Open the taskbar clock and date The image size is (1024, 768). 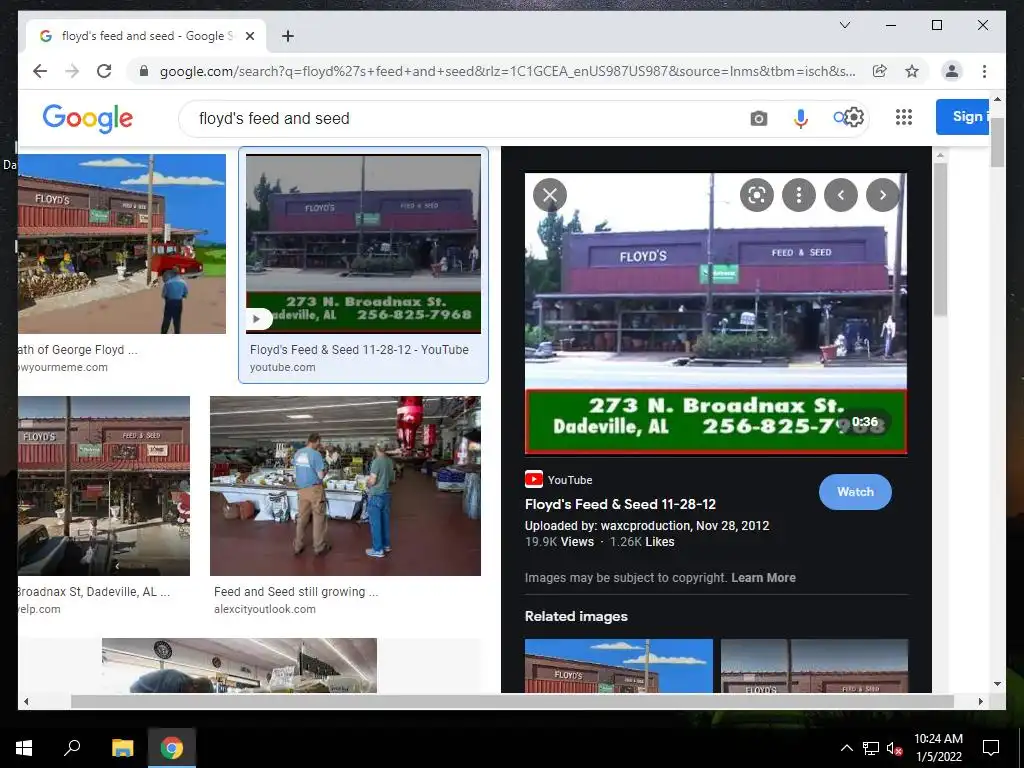(938, 748)
